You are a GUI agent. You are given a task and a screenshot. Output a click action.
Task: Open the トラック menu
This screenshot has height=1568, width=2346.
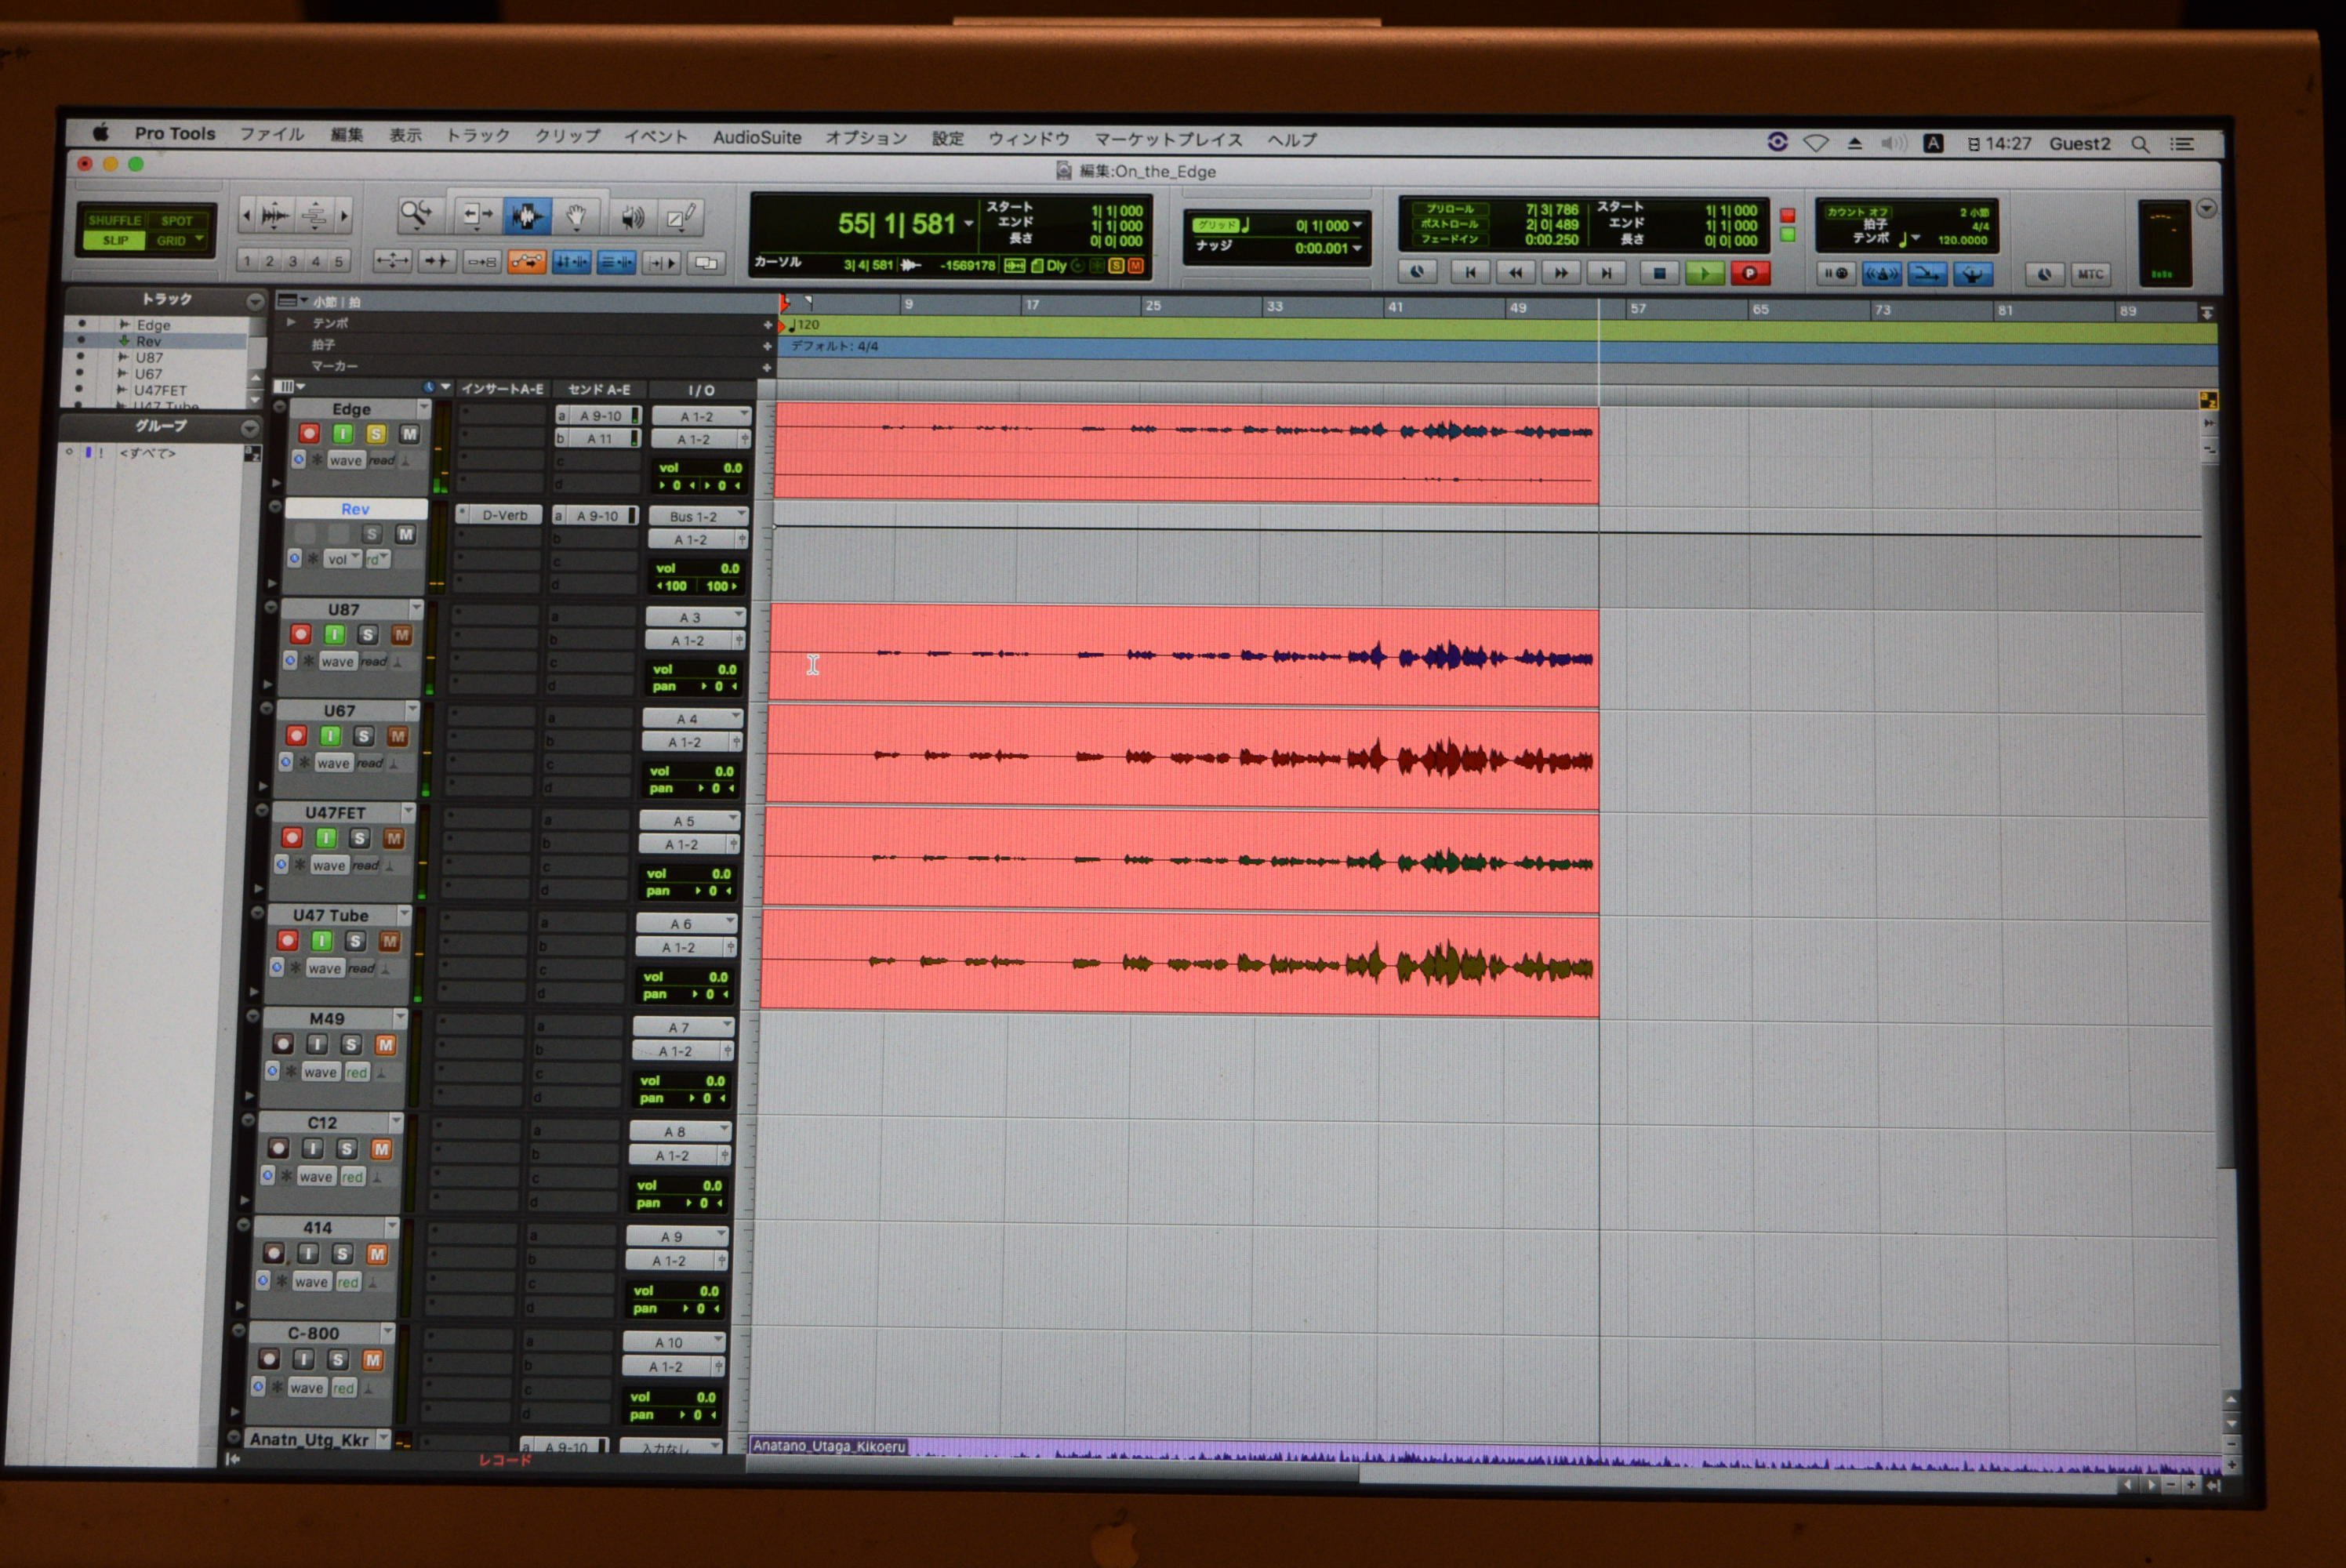[x=477, y=135]
